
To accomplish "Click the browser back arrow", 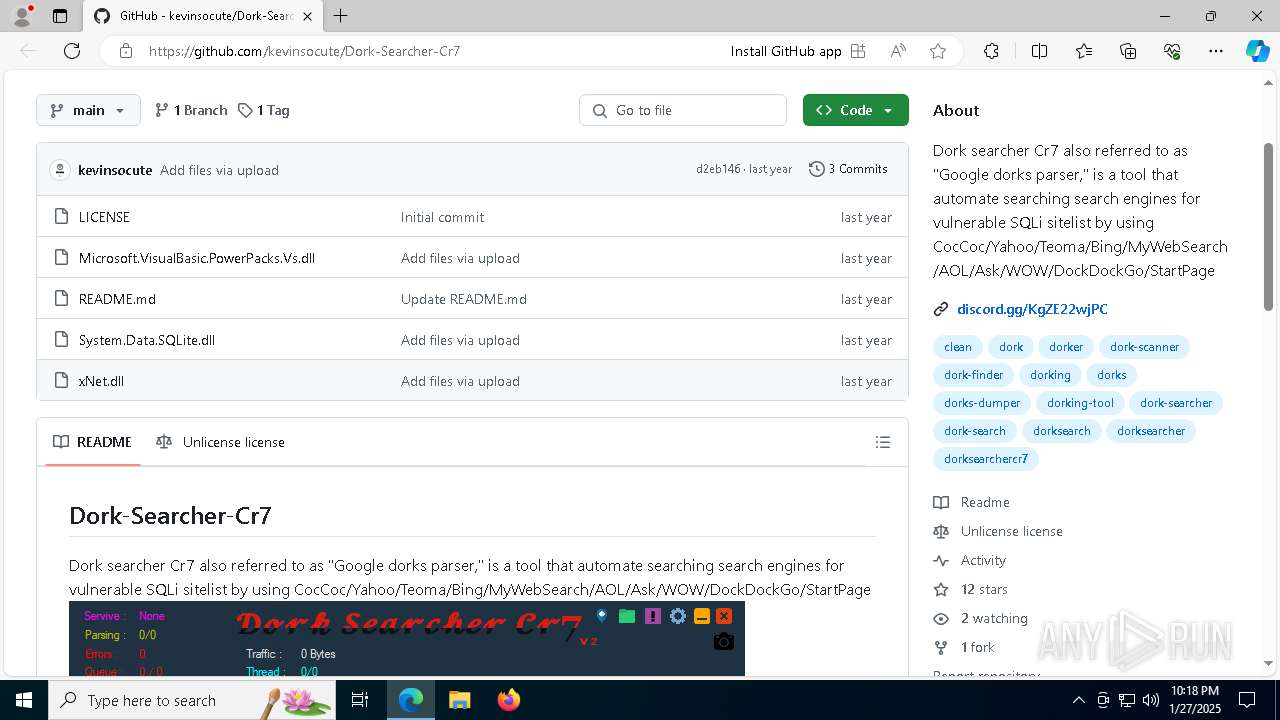I will click(28, 51).
